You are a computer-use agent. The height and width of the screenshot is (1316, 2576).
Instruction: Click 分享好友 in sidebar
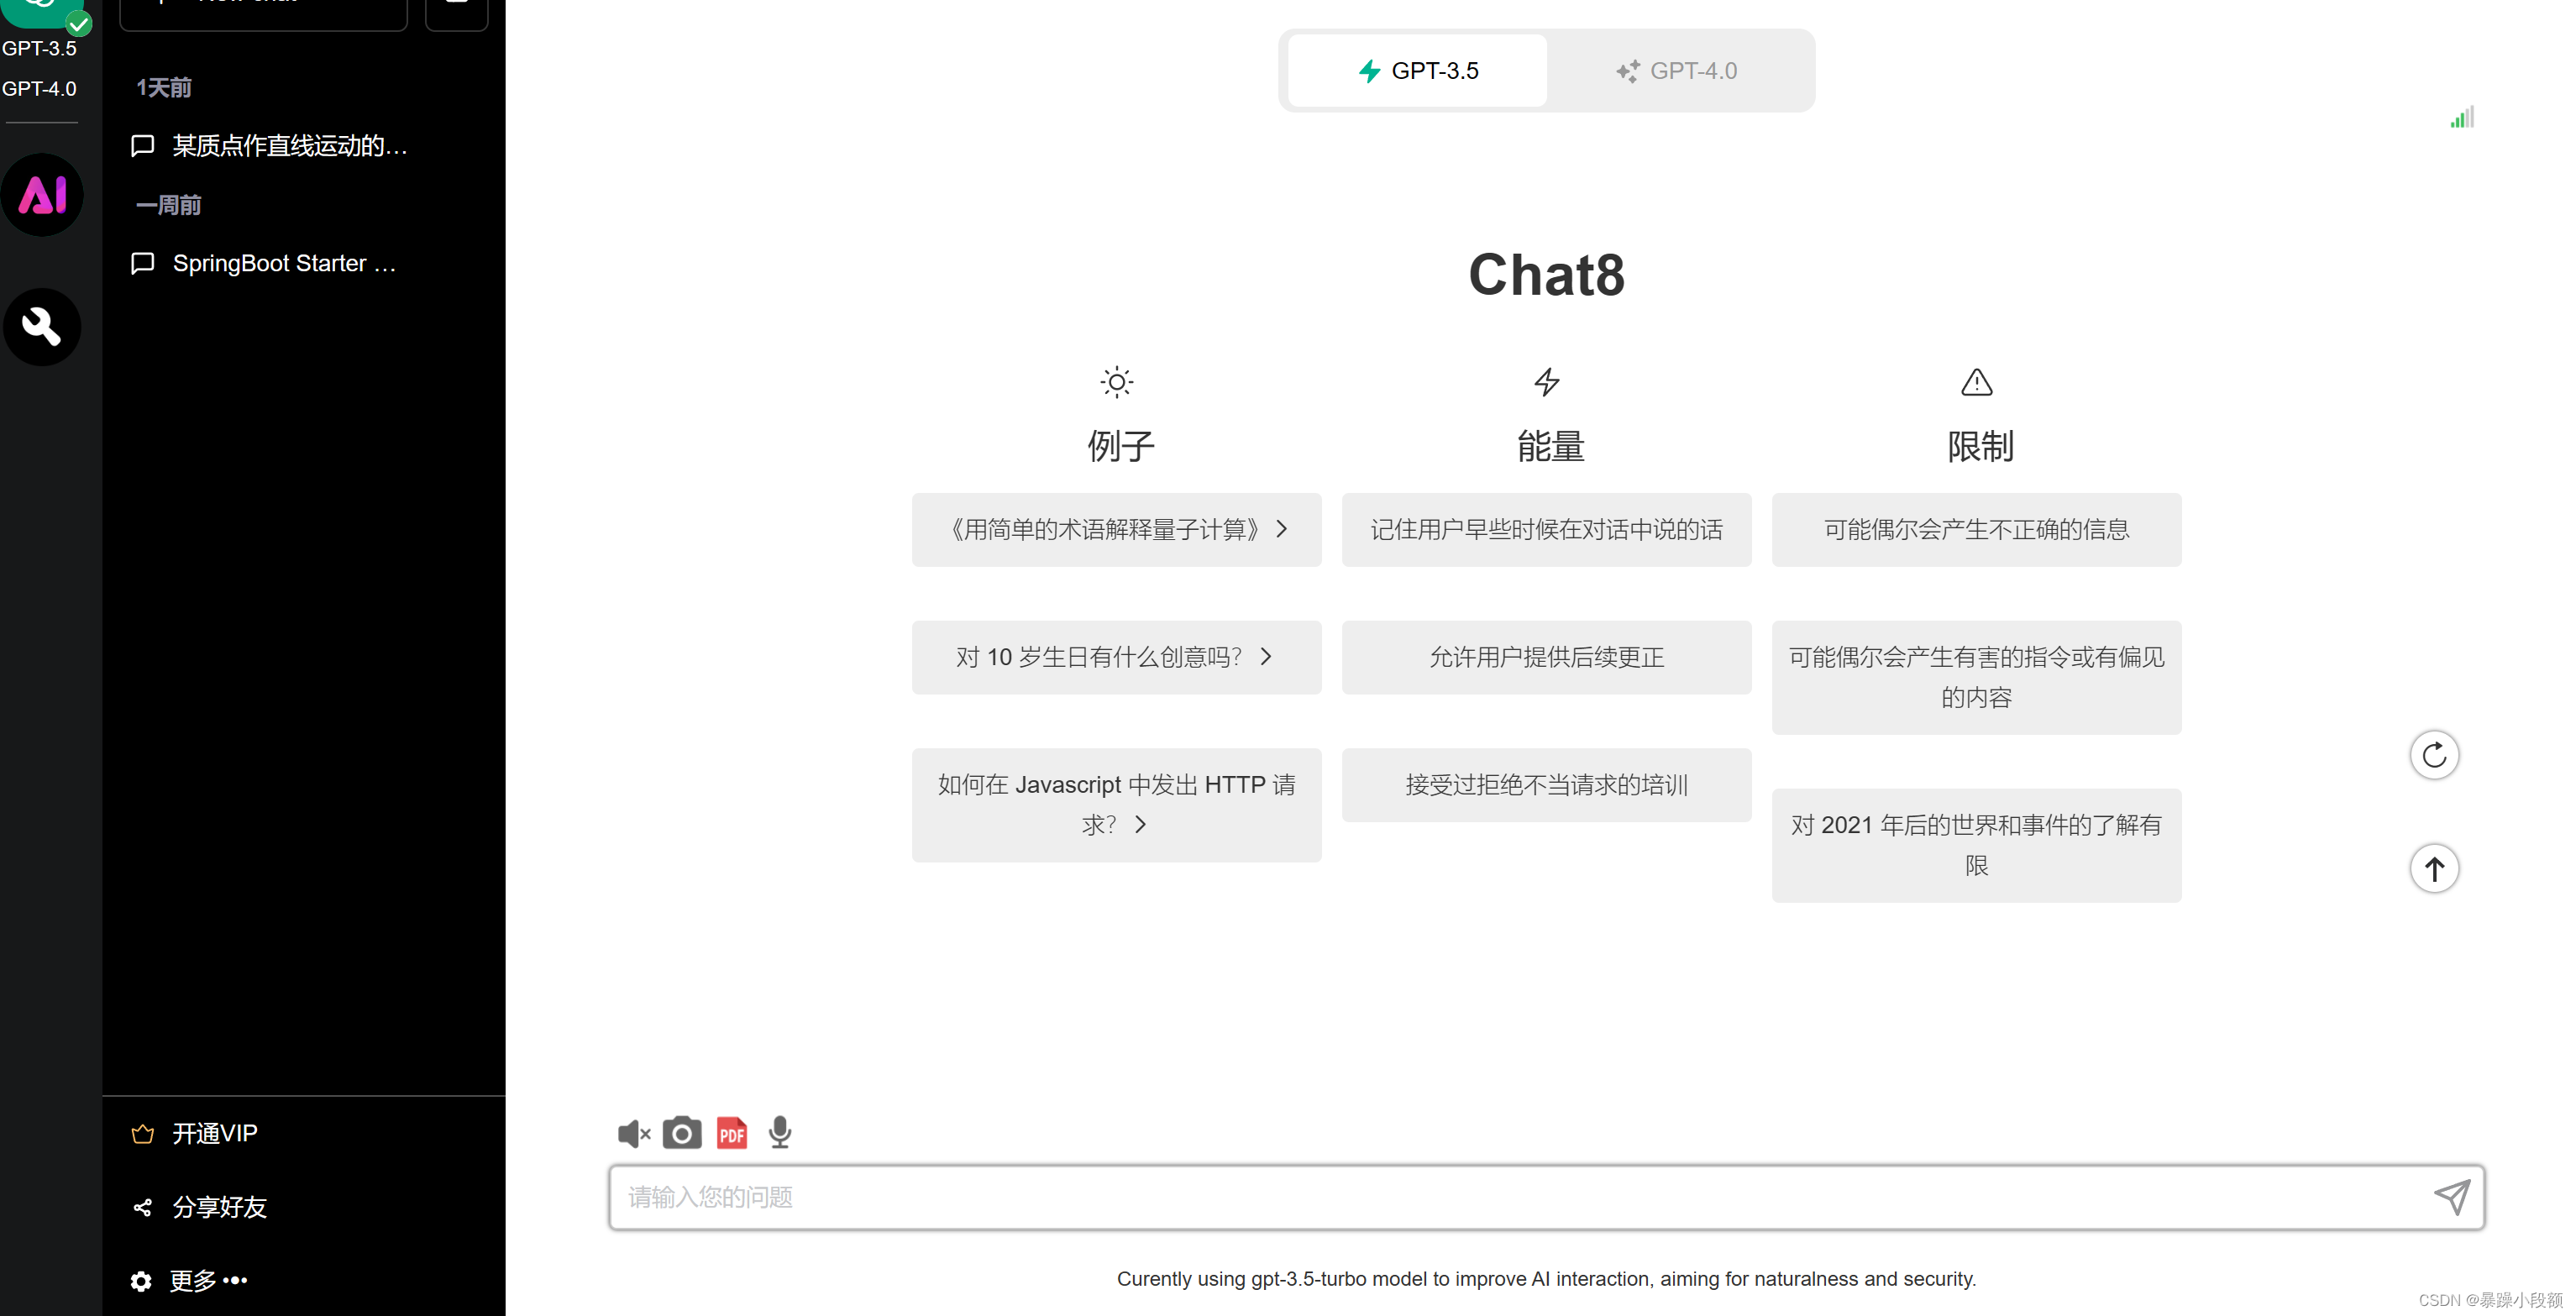click(x=220, y=1208)
